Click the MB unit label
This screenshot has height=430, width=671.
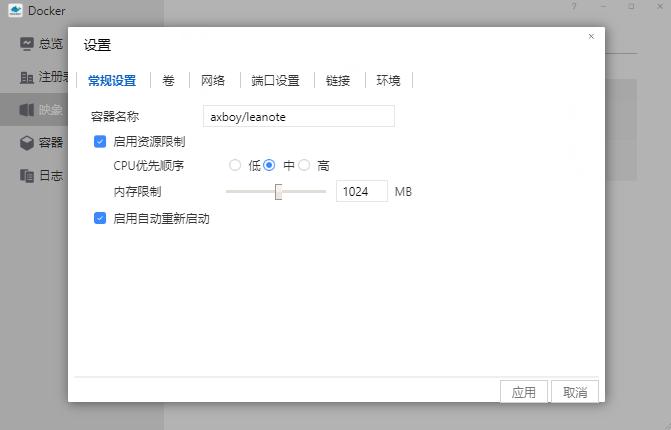(x=403, y=192)
